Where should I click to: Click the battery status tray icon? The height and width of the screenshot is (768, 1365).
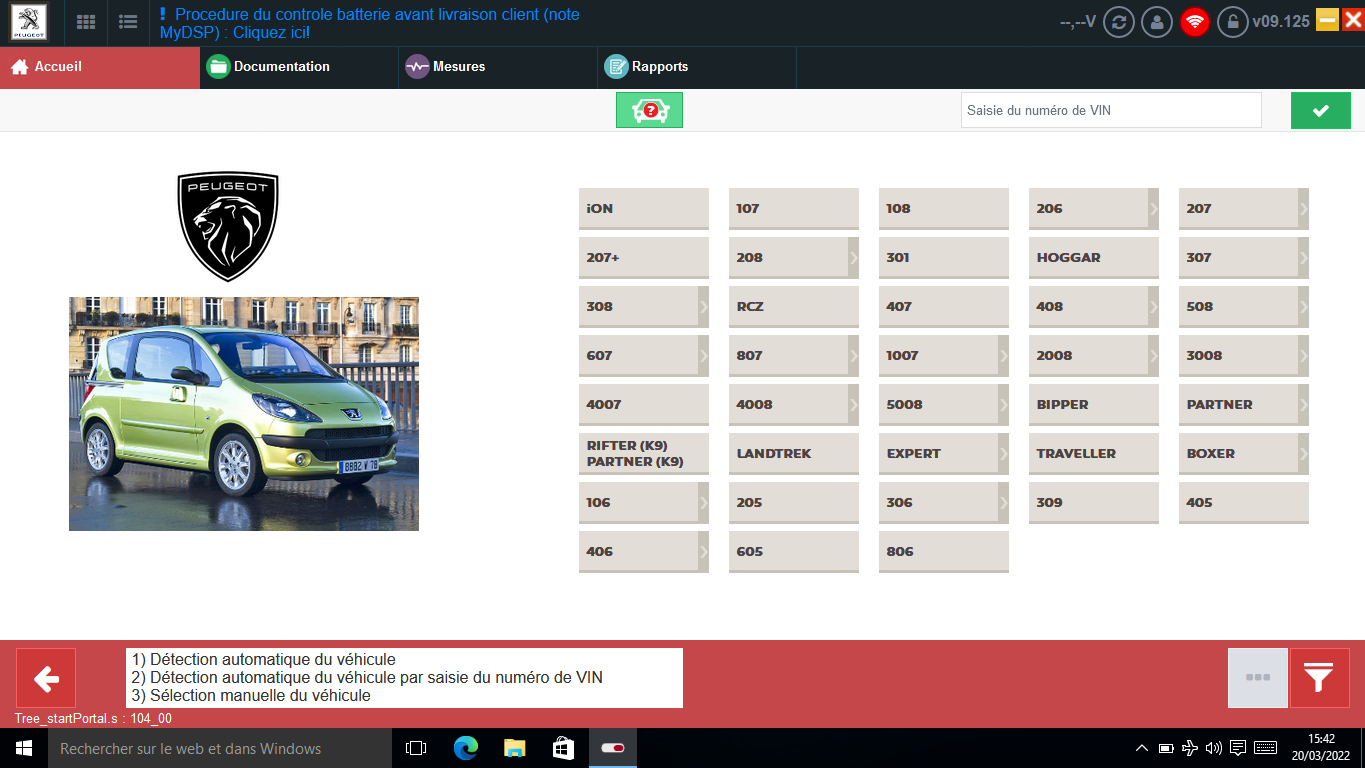[1166, 748]
